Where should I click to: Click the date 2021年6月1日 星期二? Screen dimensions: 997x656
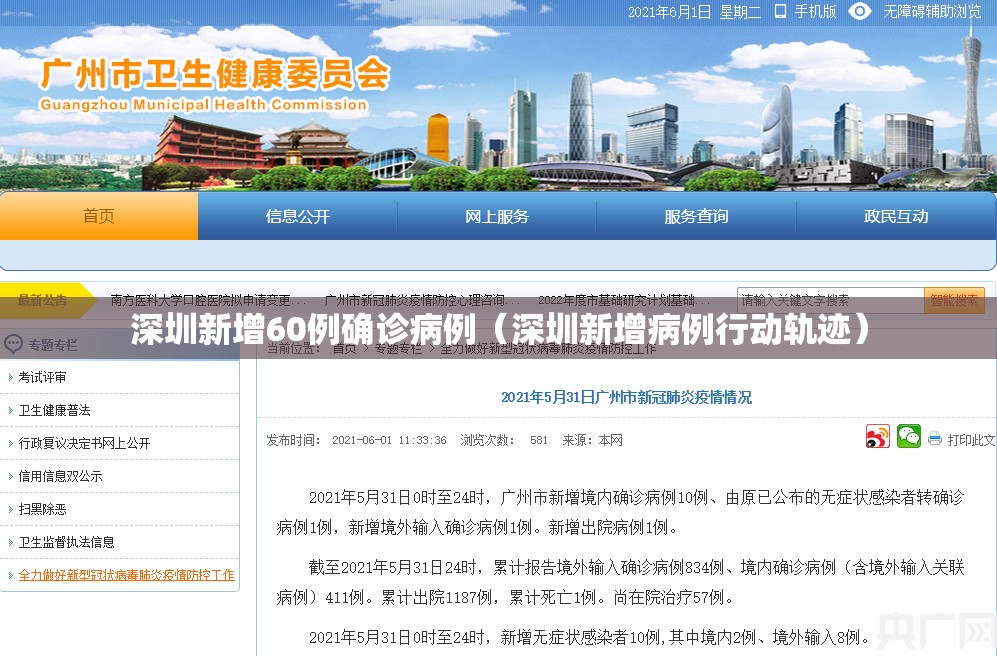(694, 11)
